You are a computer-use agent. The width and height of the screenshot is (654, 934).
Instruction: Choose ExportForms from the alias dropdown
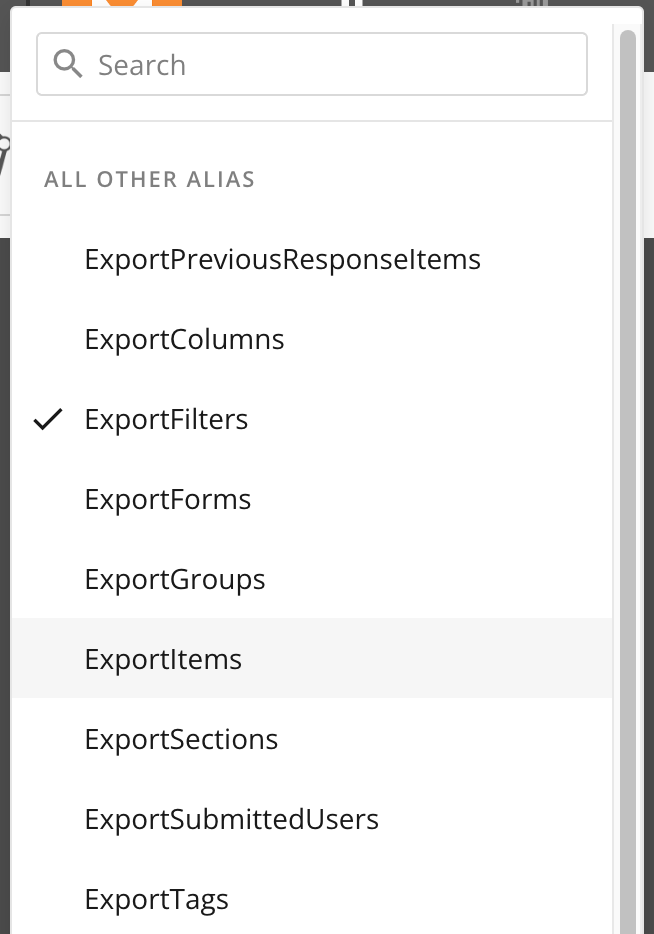(x=168, y=498)
